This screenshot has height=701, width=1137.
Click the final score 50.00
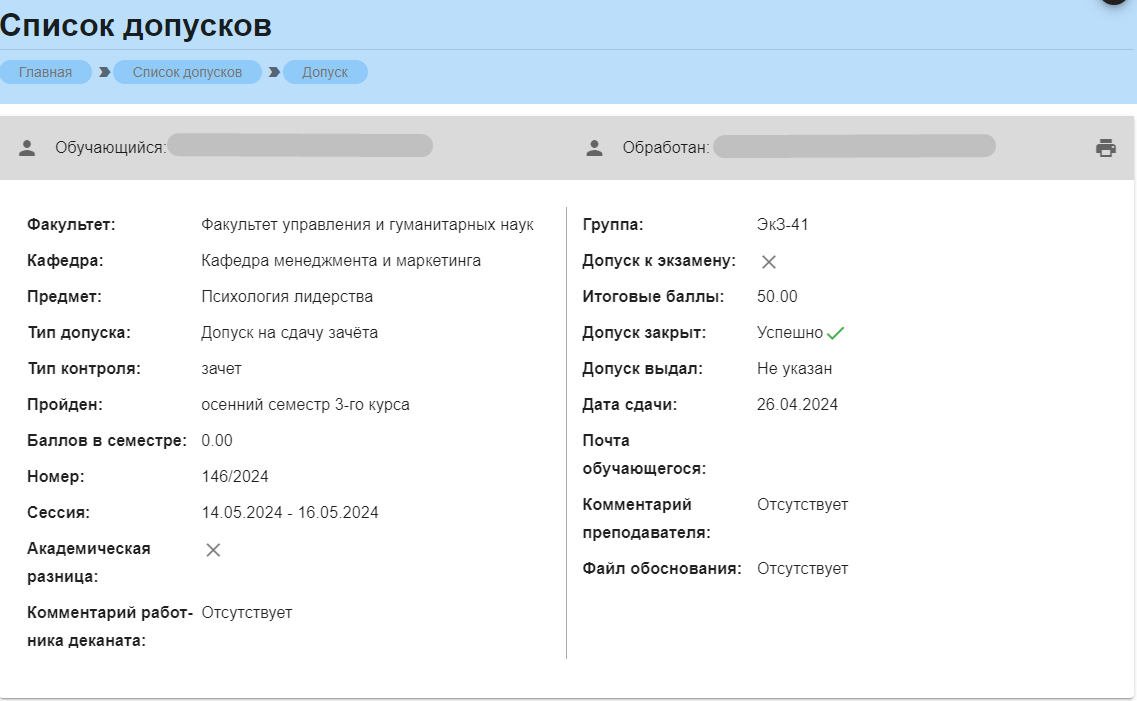[x=777, y=297]
